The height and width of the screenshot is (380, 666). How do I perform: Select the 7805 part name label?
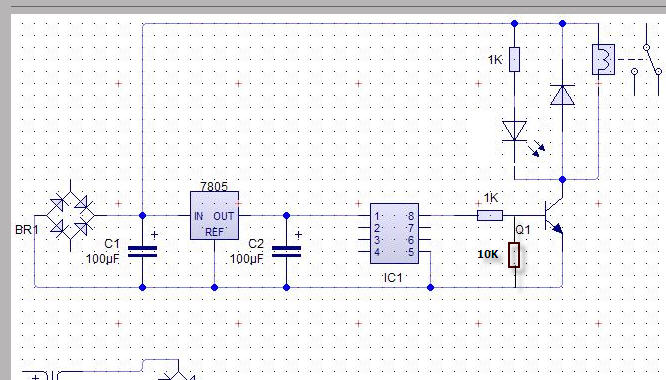tap(214, 186)
